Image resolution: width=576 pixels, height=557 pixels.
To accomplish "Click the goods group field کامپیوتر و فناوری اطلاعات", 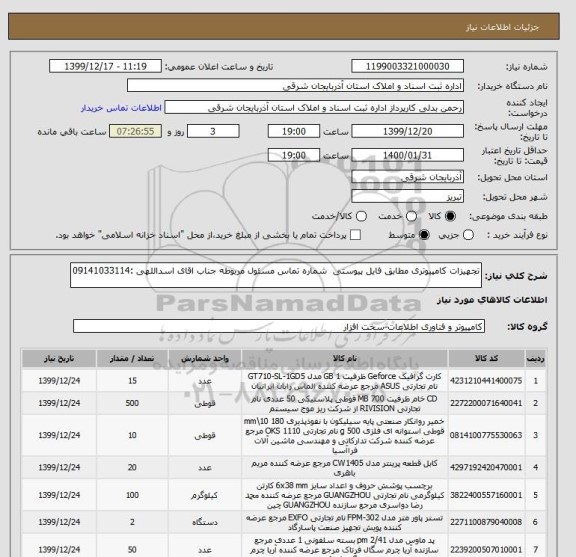I will (x=279, y=326).
